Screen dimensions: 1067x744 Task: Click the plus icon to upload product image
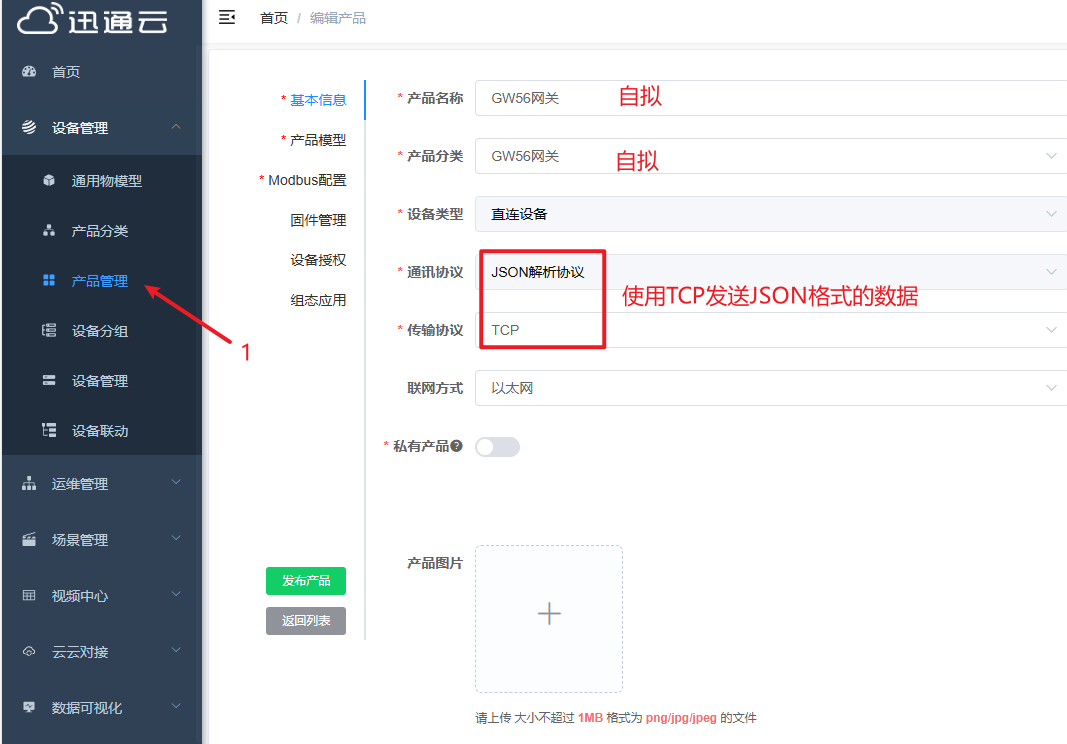pos(549,614)
